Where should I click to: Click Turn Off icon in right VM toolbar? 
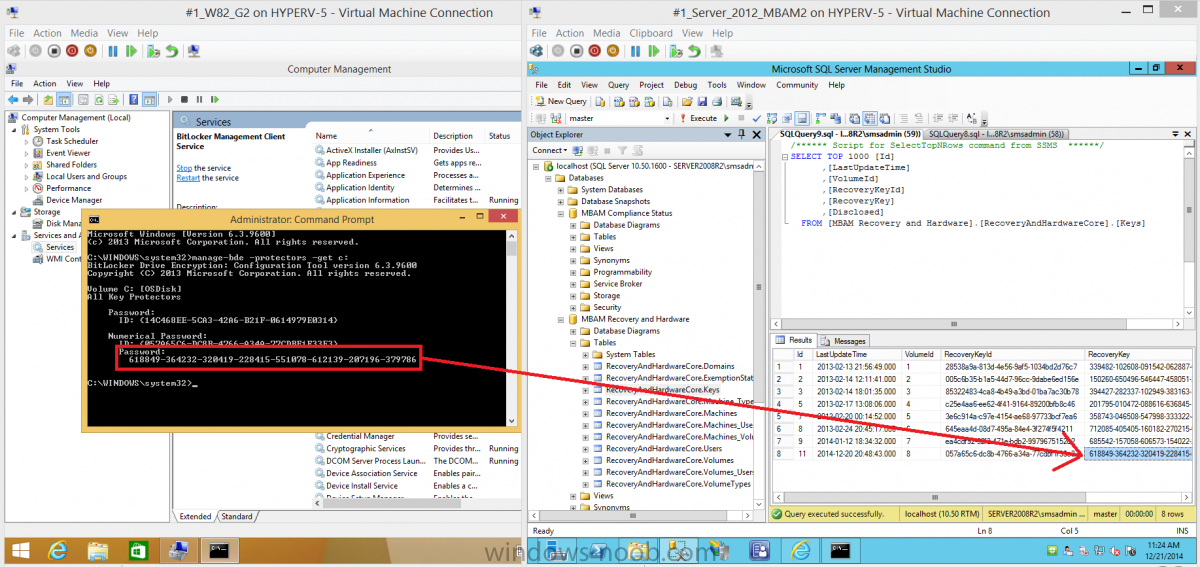pyautogui.click(x=576, y=51)
